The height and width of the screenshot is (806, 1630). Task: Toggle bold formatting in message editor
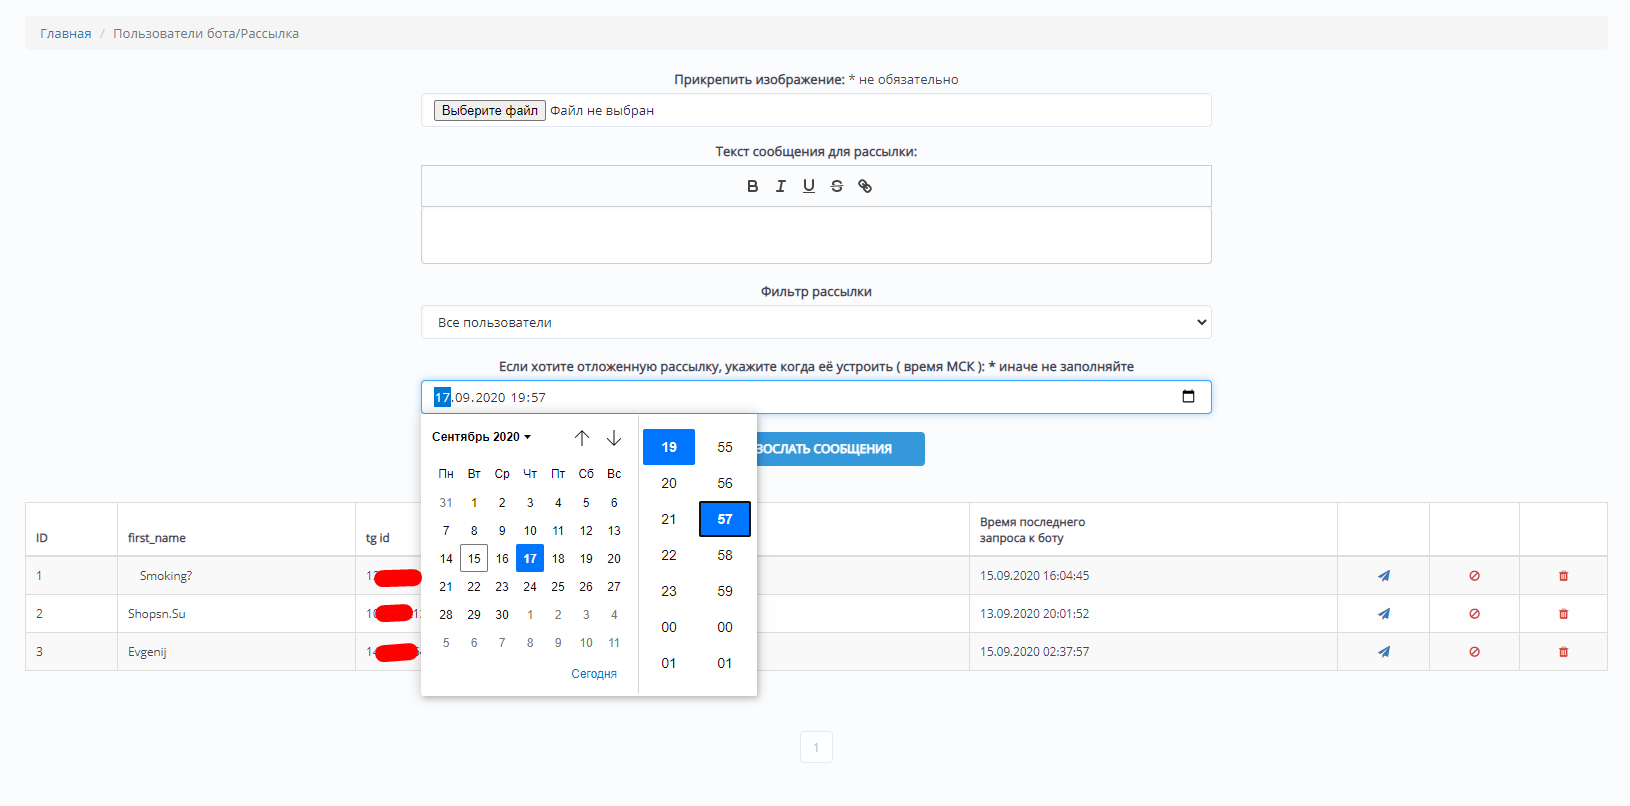click(x=752, y=186)
